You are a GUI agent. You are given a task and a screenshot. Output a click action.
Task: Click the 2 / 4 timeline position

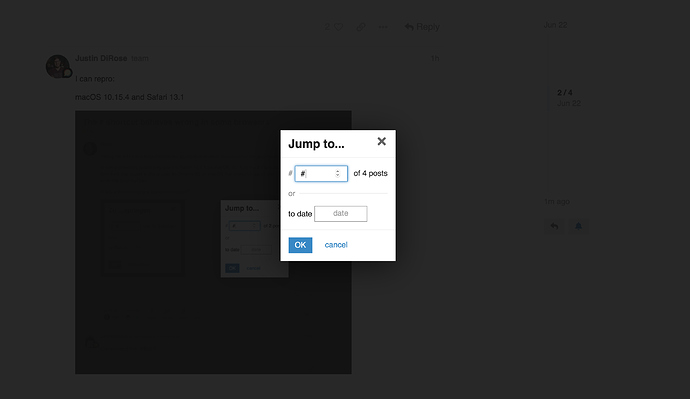point(565,92)
